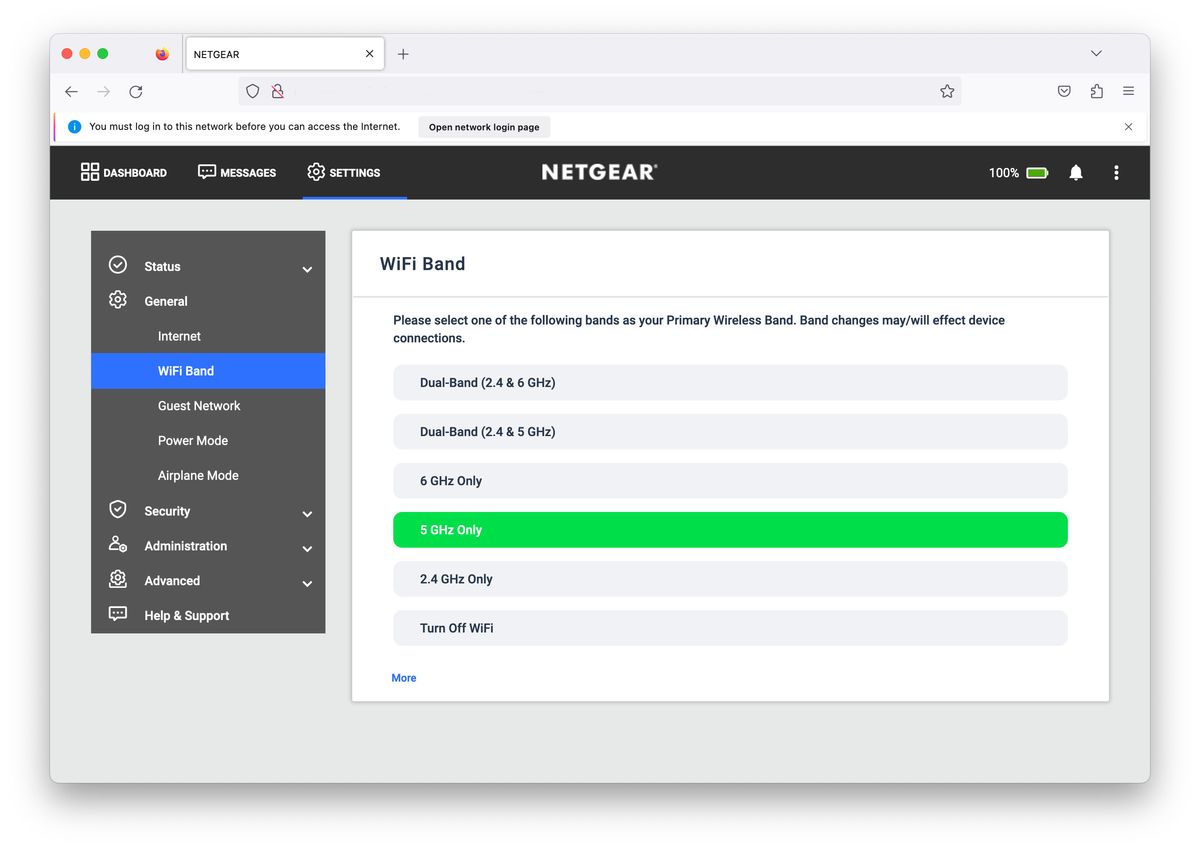Select the WiFi Band menu item
Screen dimensions: 1200x849
pyautogui.click(x=208, y=371)
